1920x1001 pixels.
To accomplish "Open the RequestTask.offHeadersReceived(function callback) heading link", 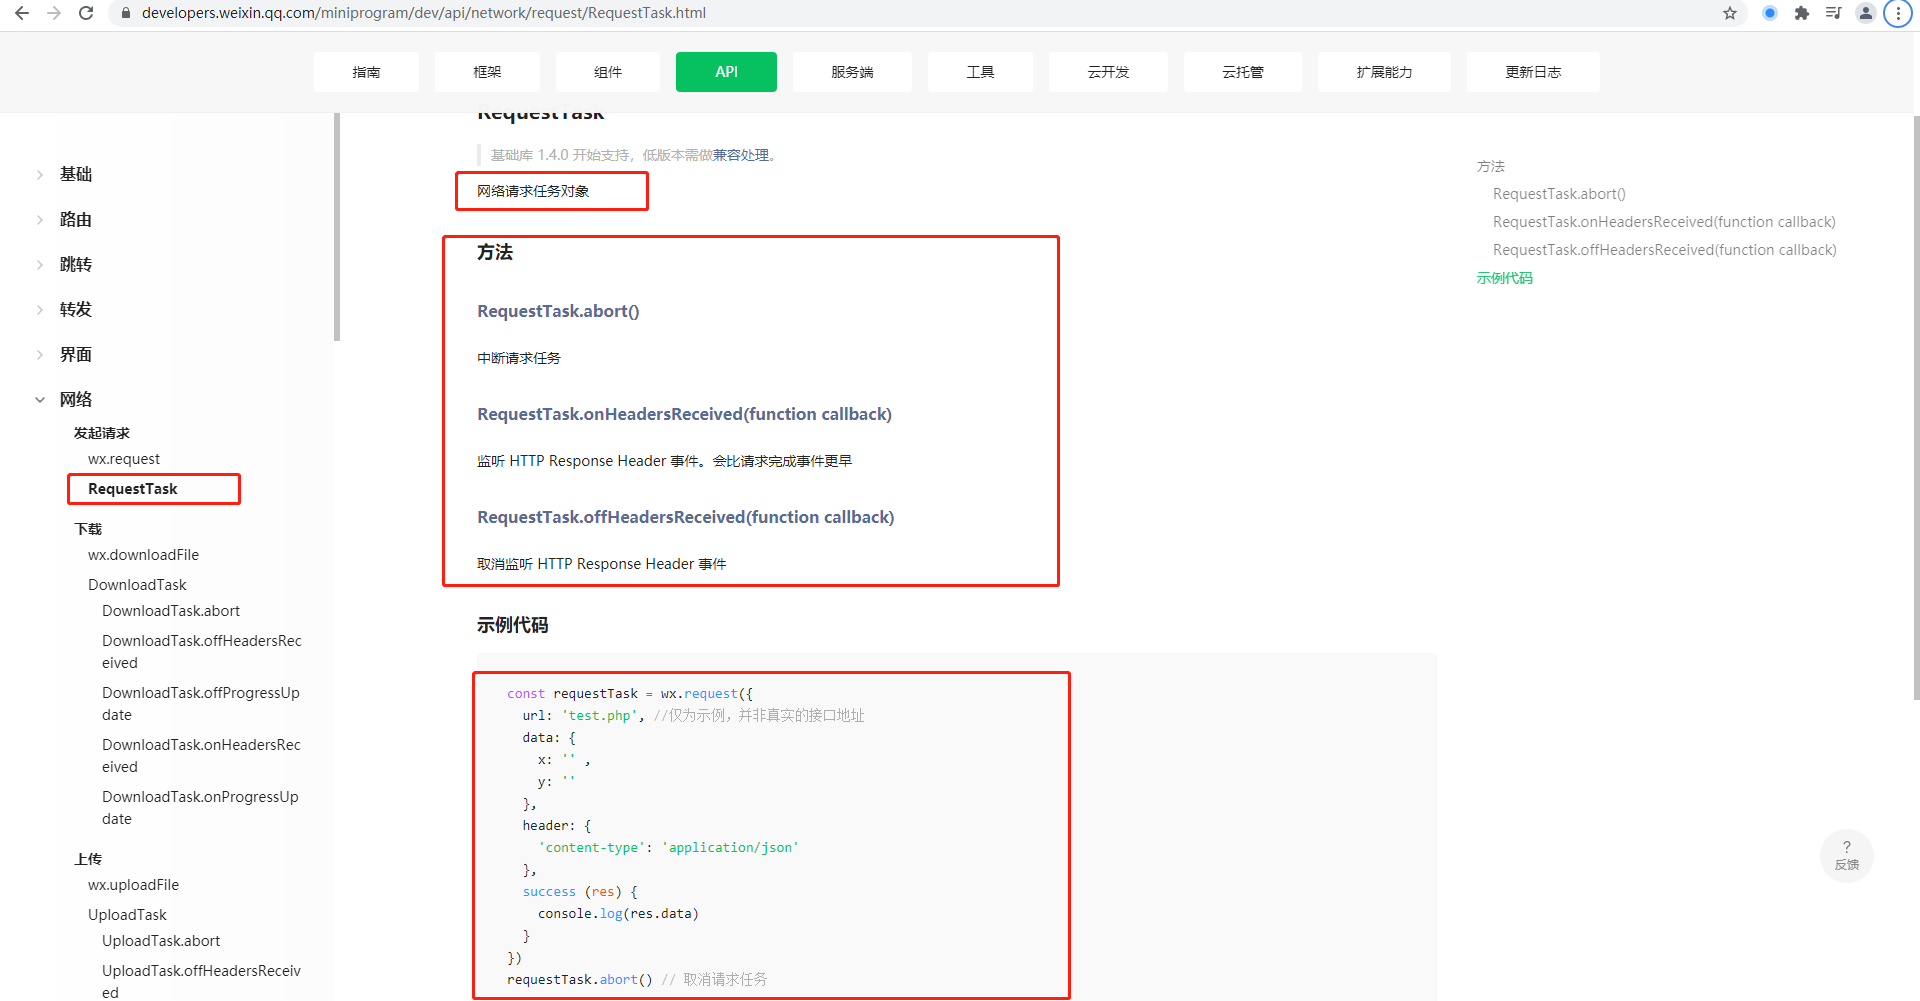I will (x=686, y=517).
